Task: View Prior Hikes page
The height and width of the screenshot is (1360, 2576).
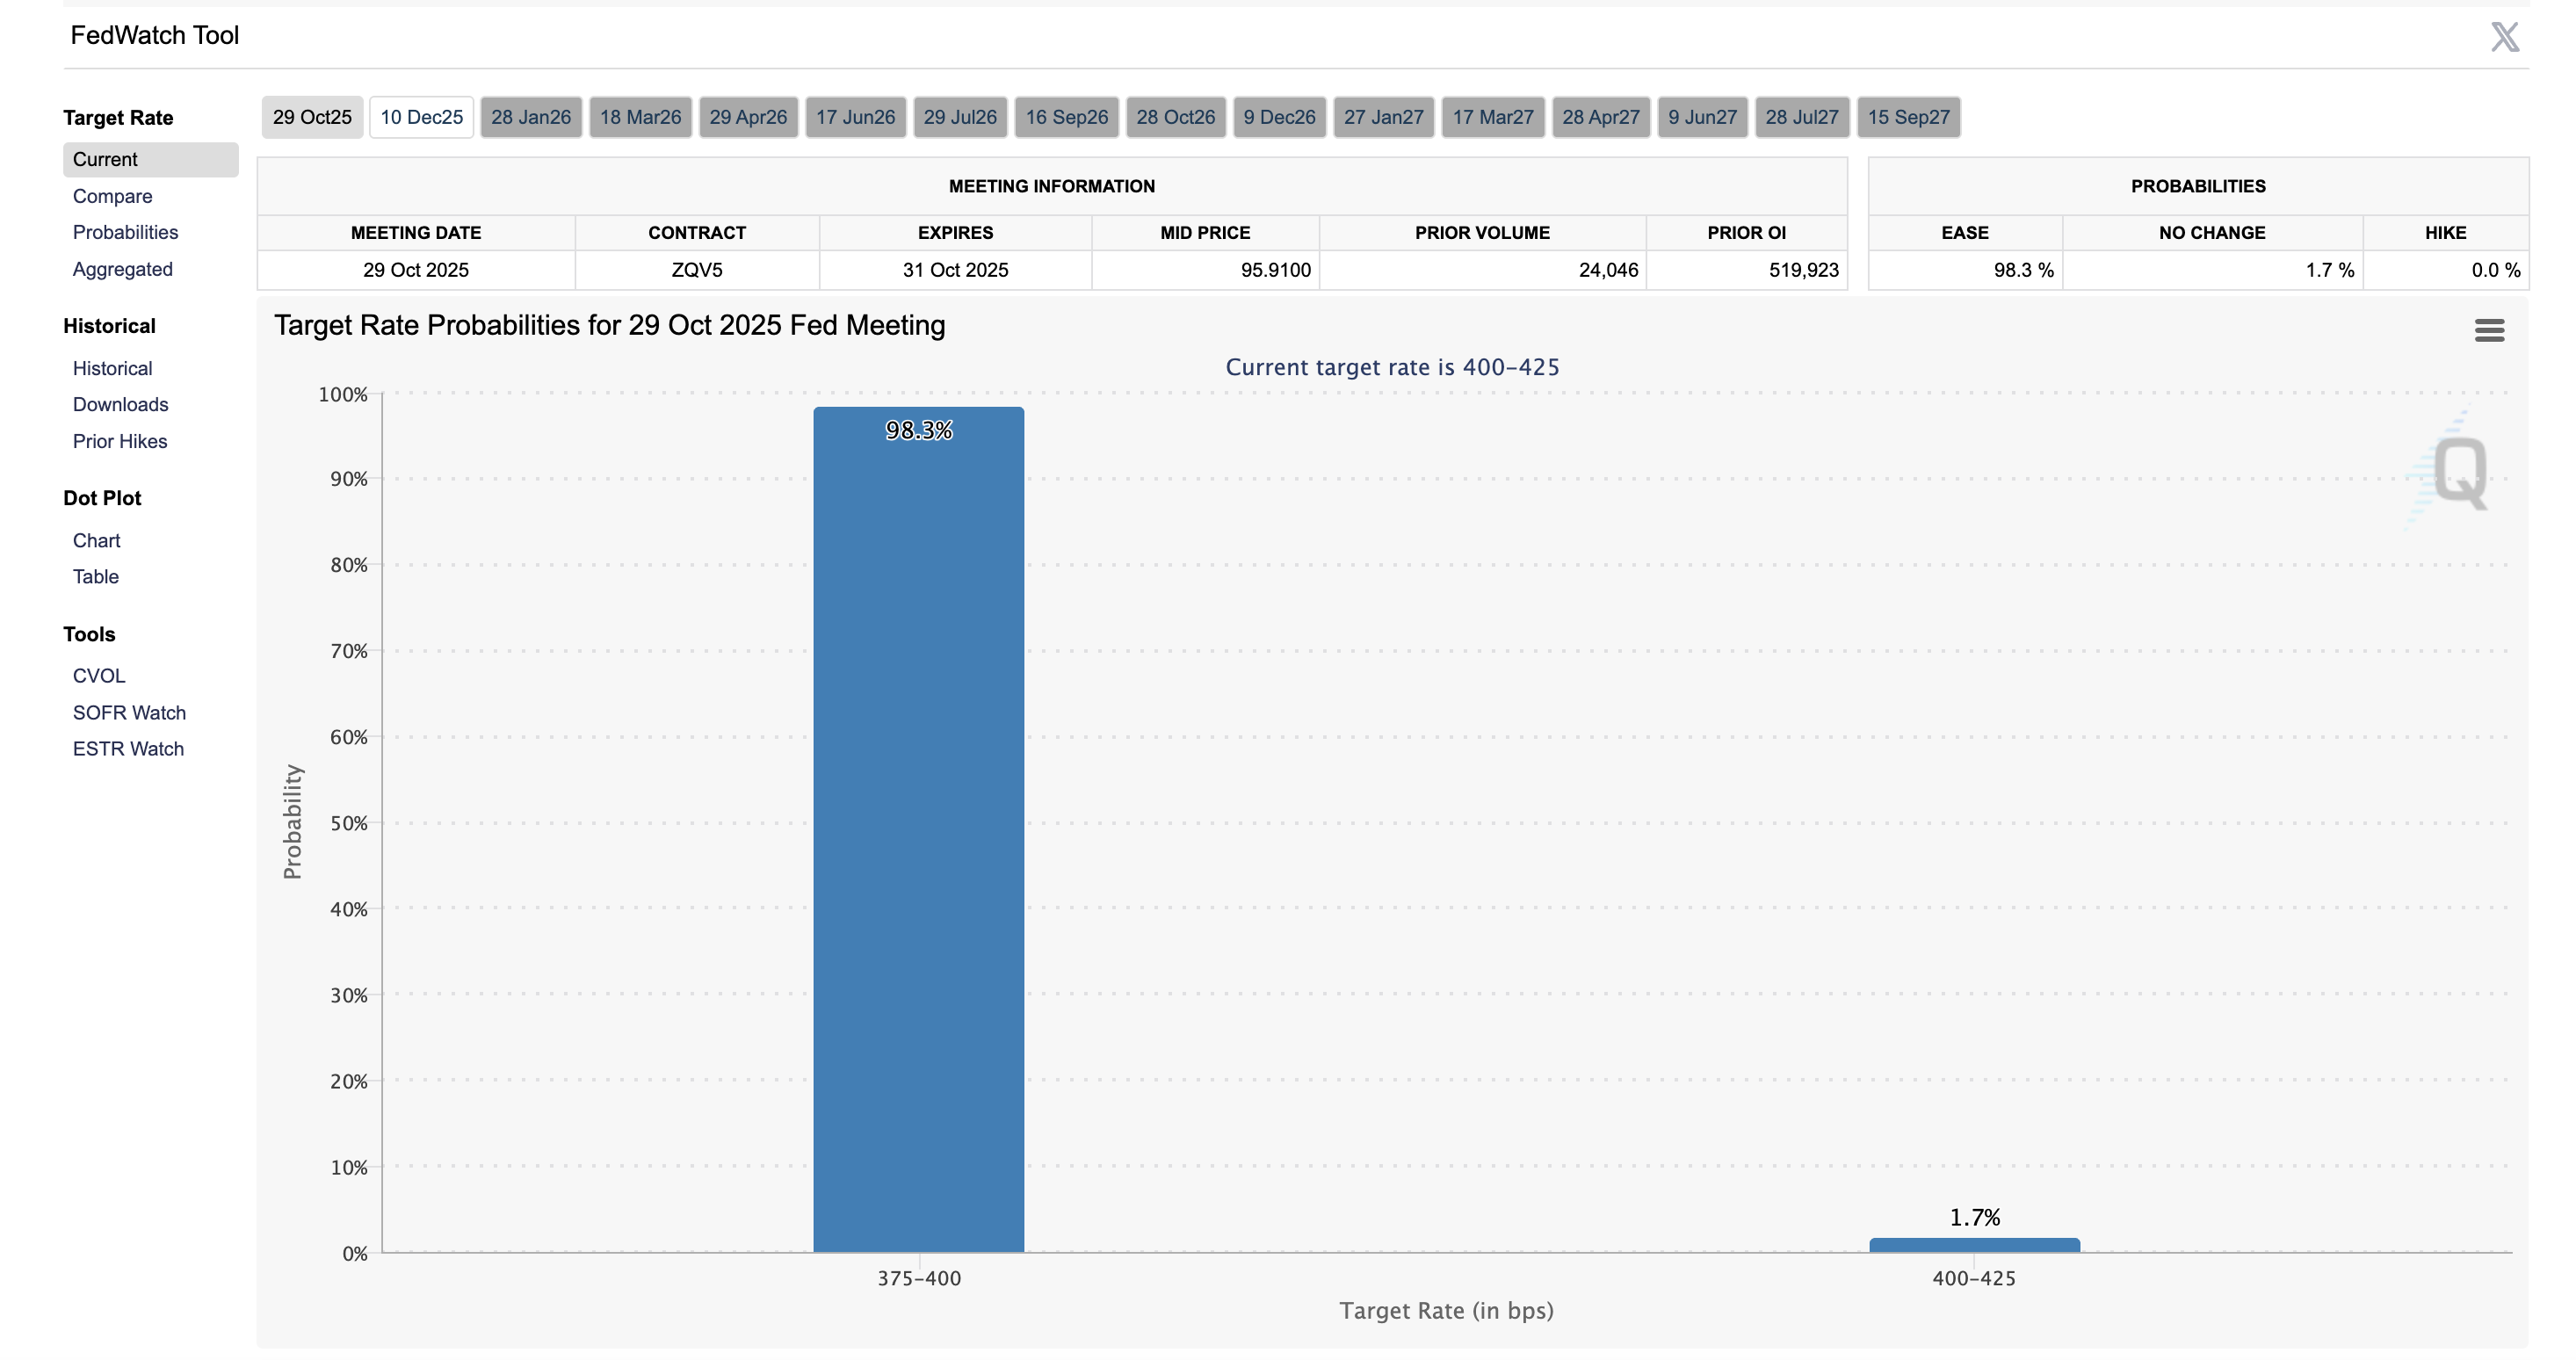Action: 119,441
